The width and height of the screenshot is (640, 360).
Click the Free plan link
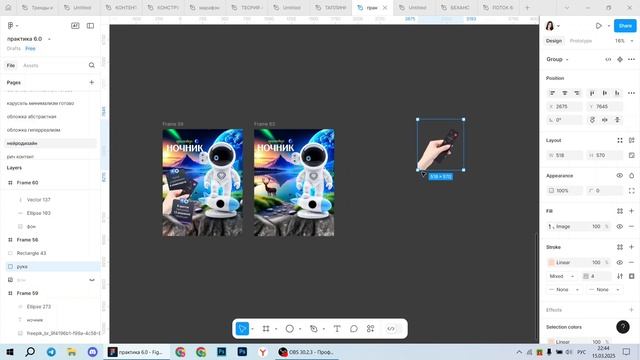(30, 49)
